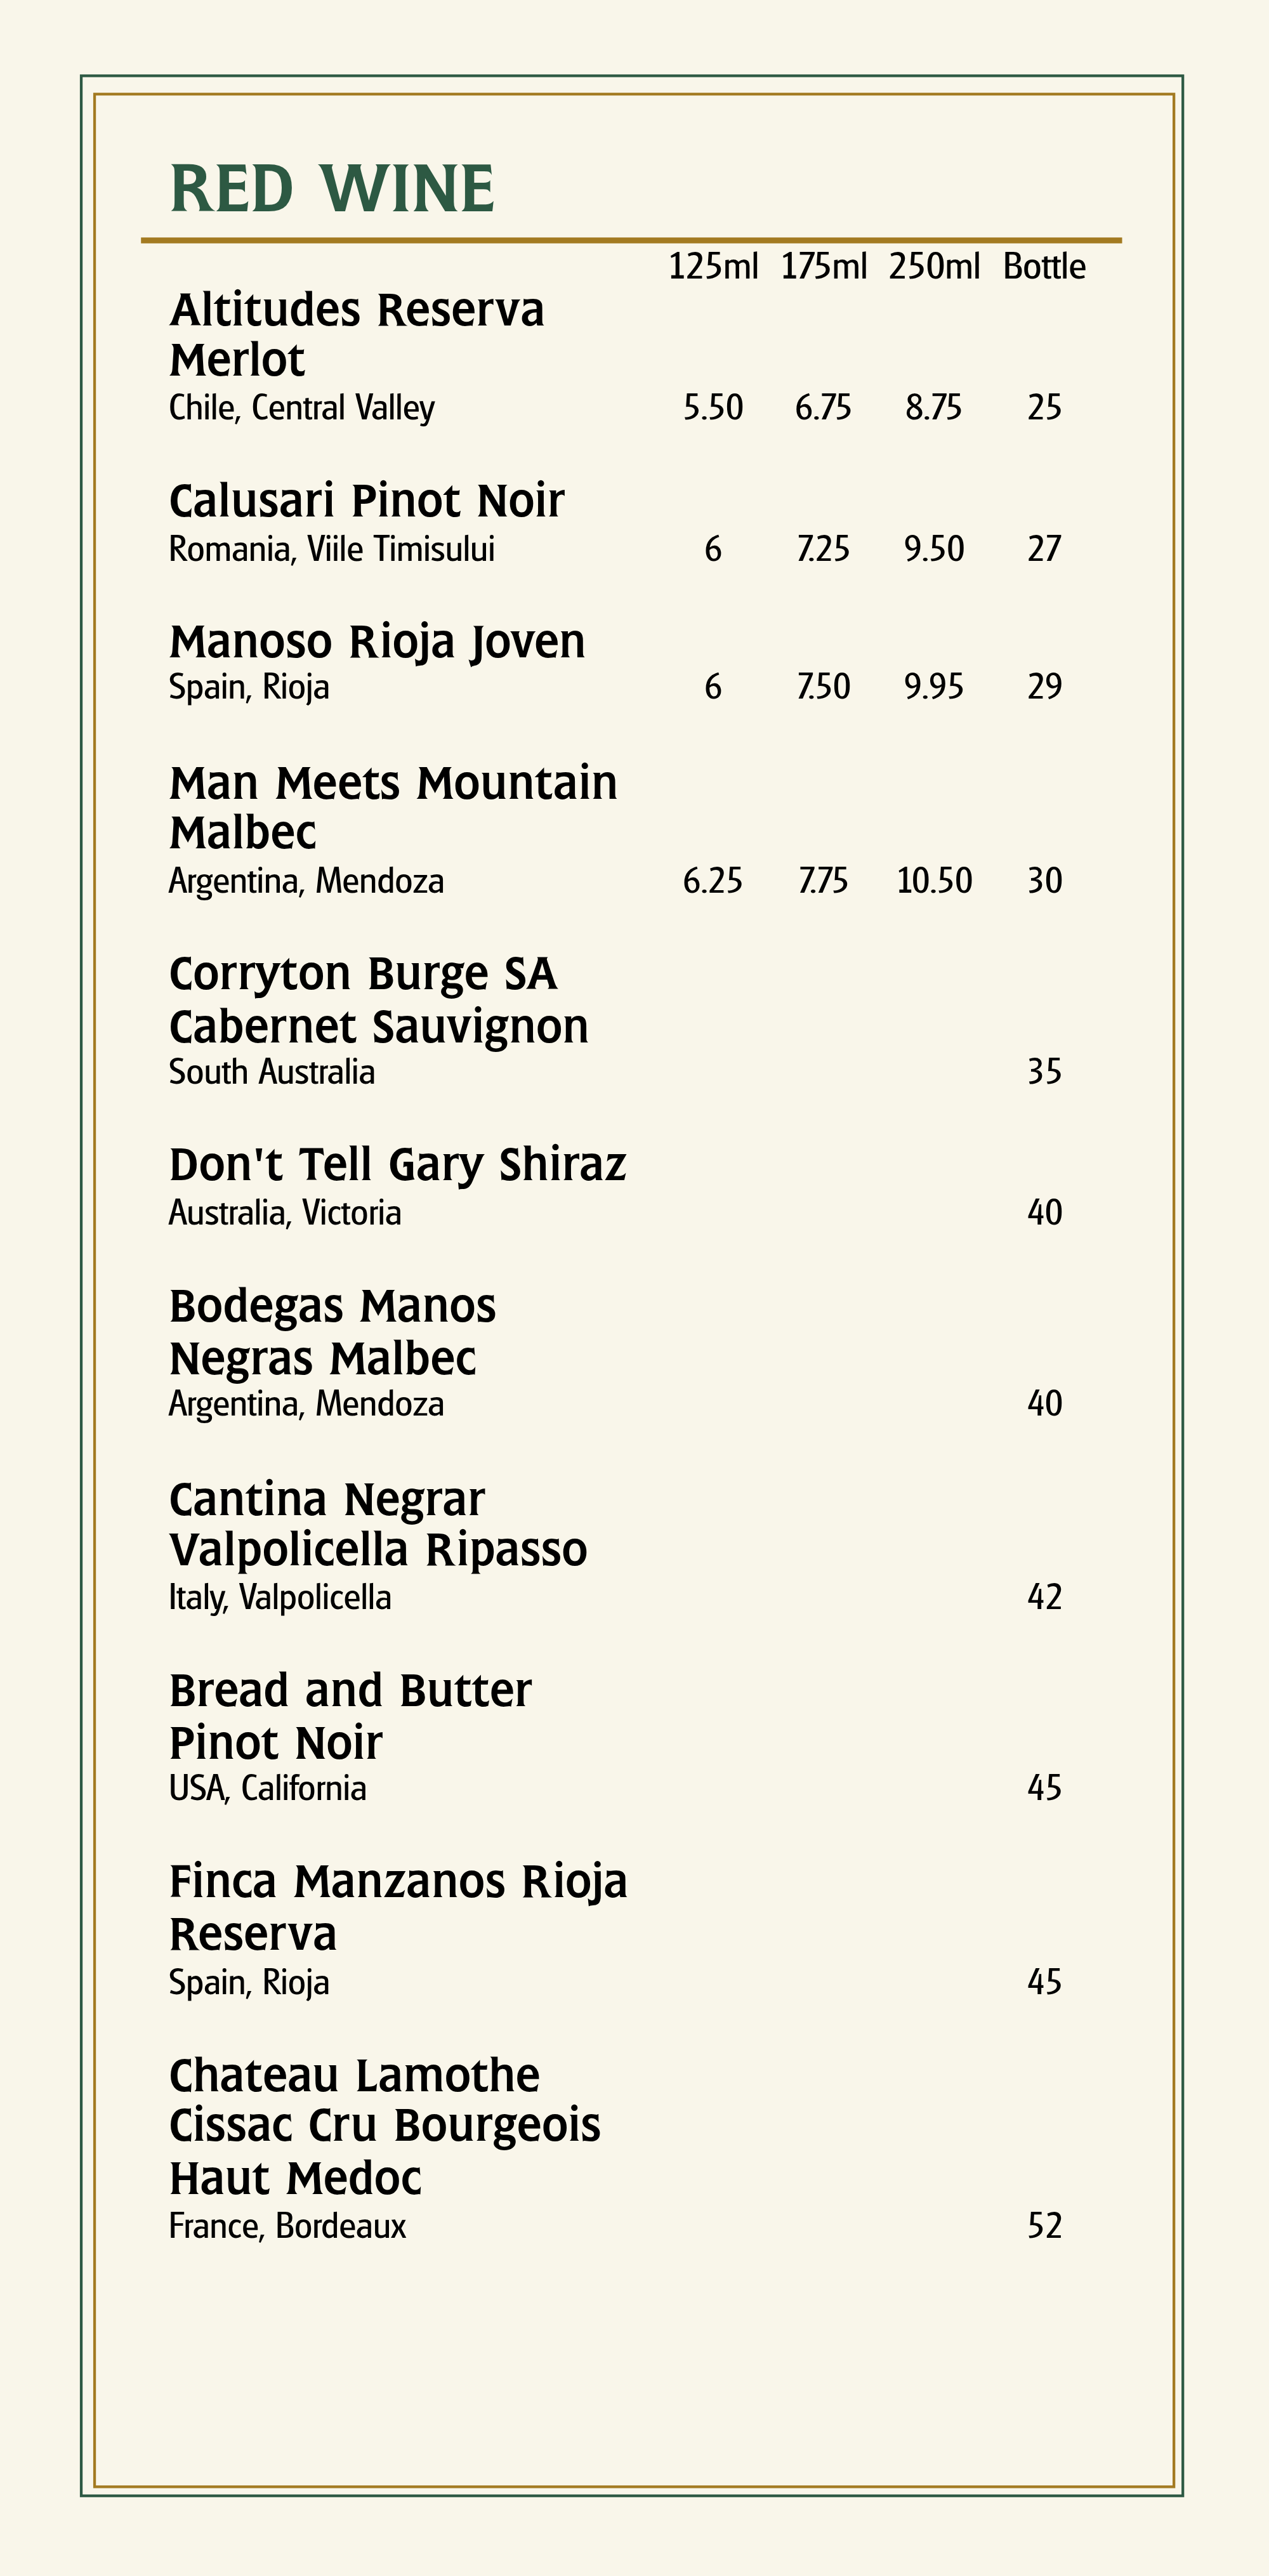The height and width of the screenshot is (2576, 1269).
Task: Click the 125ml column header
Action: pos(713,267)
